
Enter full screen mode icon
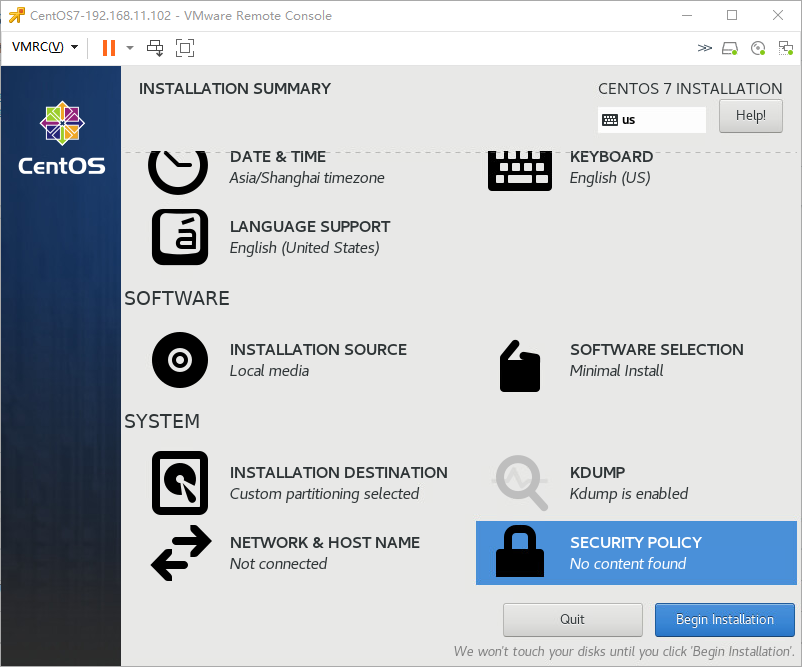point(185,48)
